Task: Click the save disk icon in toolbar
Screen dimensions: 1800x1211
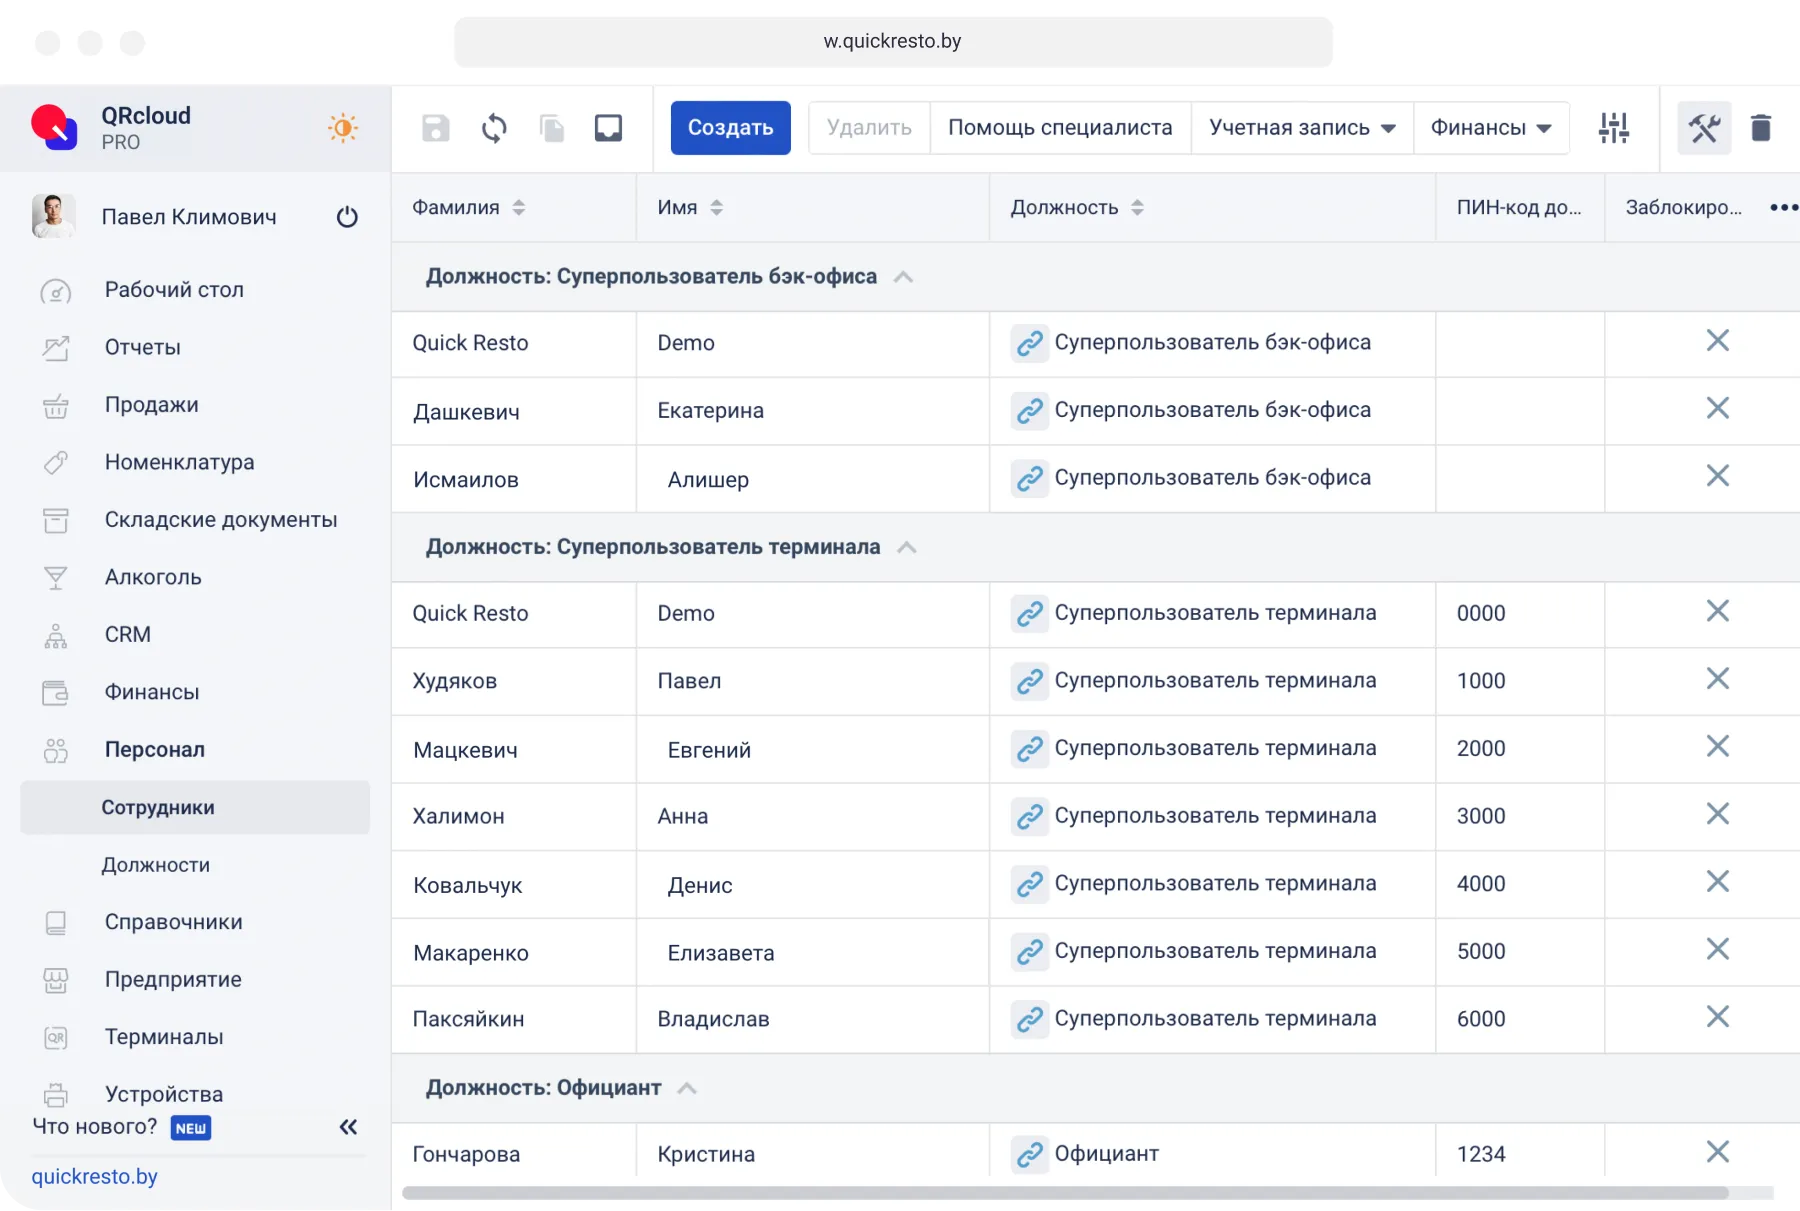Action: [x=435, y=128]
